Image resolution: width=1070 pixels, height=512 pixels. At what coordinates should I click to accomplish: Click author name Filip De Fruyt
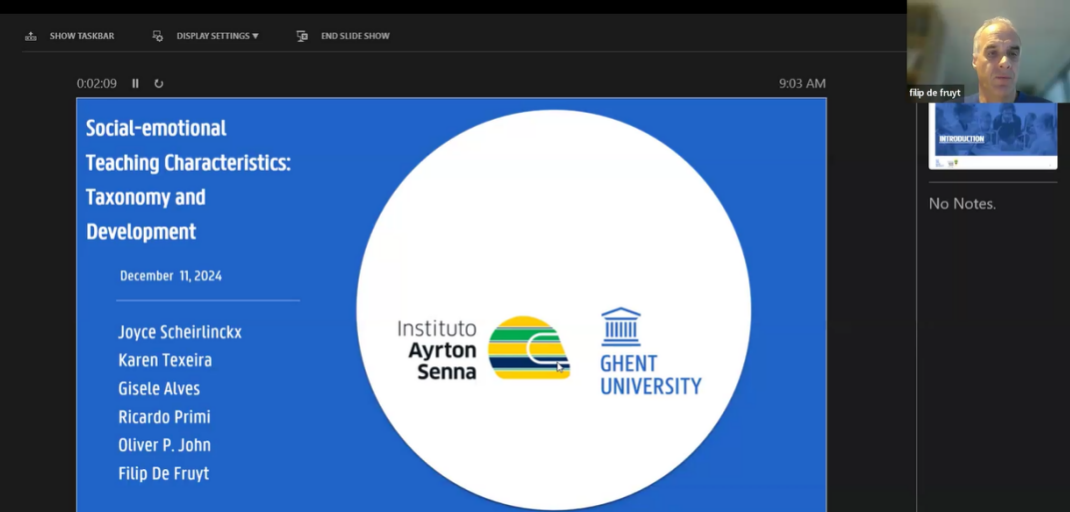click(x=164, y=474)
